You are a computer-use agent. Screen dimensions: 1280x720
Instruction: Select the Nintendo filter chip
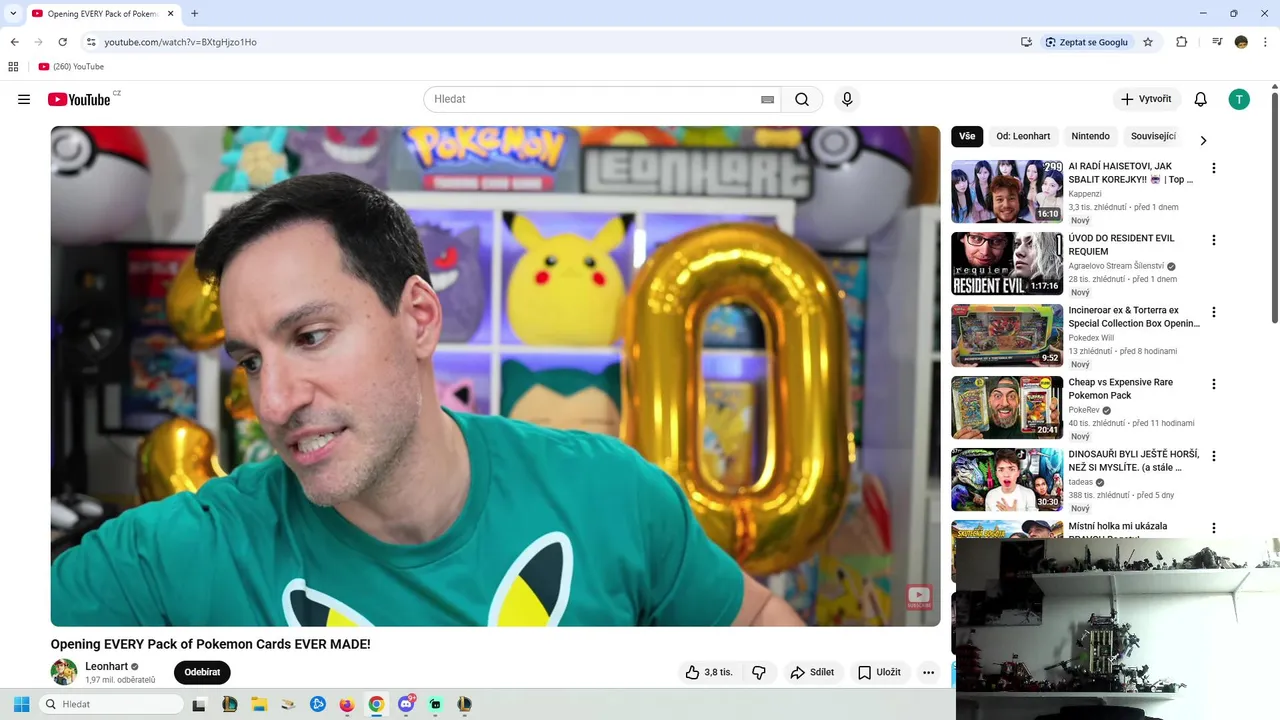[1090, 136]
